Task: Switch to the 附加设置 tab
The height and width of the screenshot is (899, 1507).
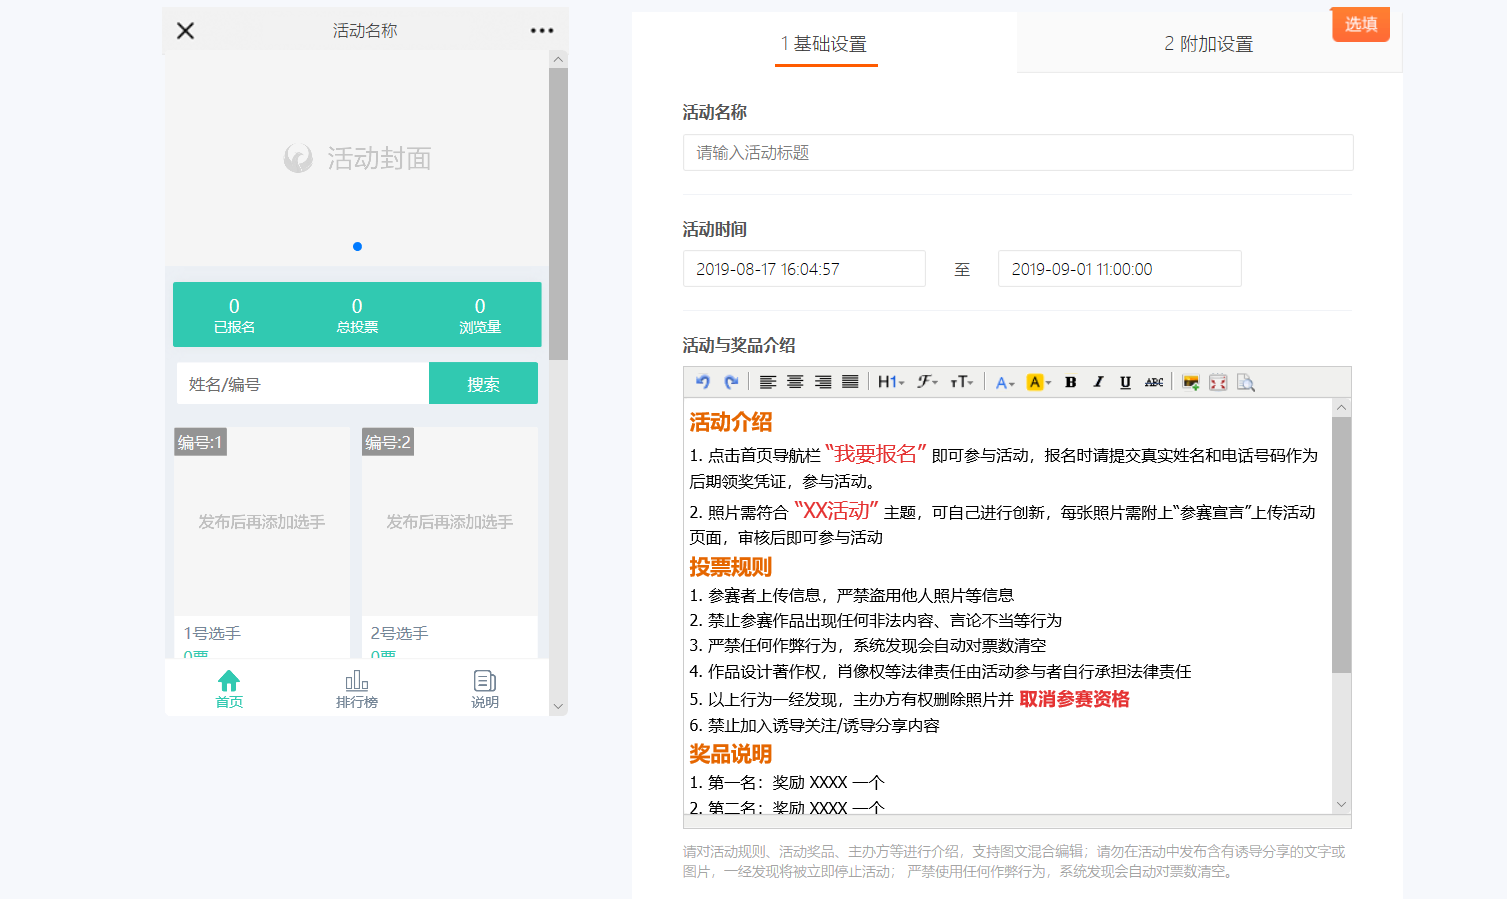Action: [x=1208, y=44]
